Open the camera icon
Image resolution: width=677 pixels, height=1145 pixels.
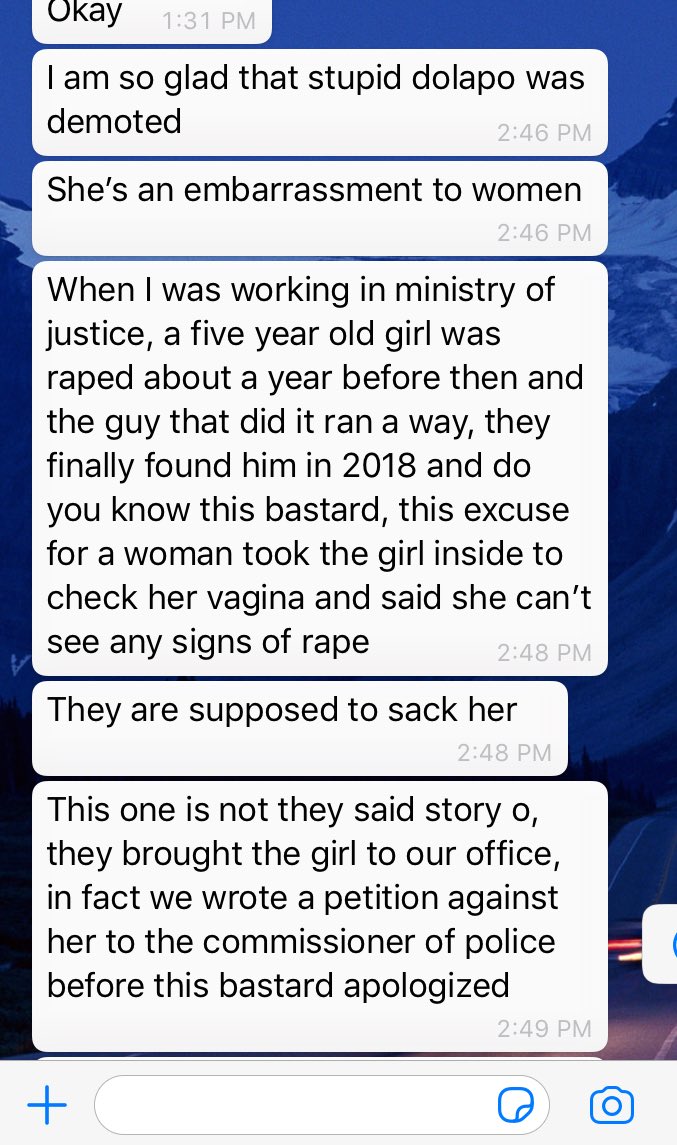(x=611, y=1105)
